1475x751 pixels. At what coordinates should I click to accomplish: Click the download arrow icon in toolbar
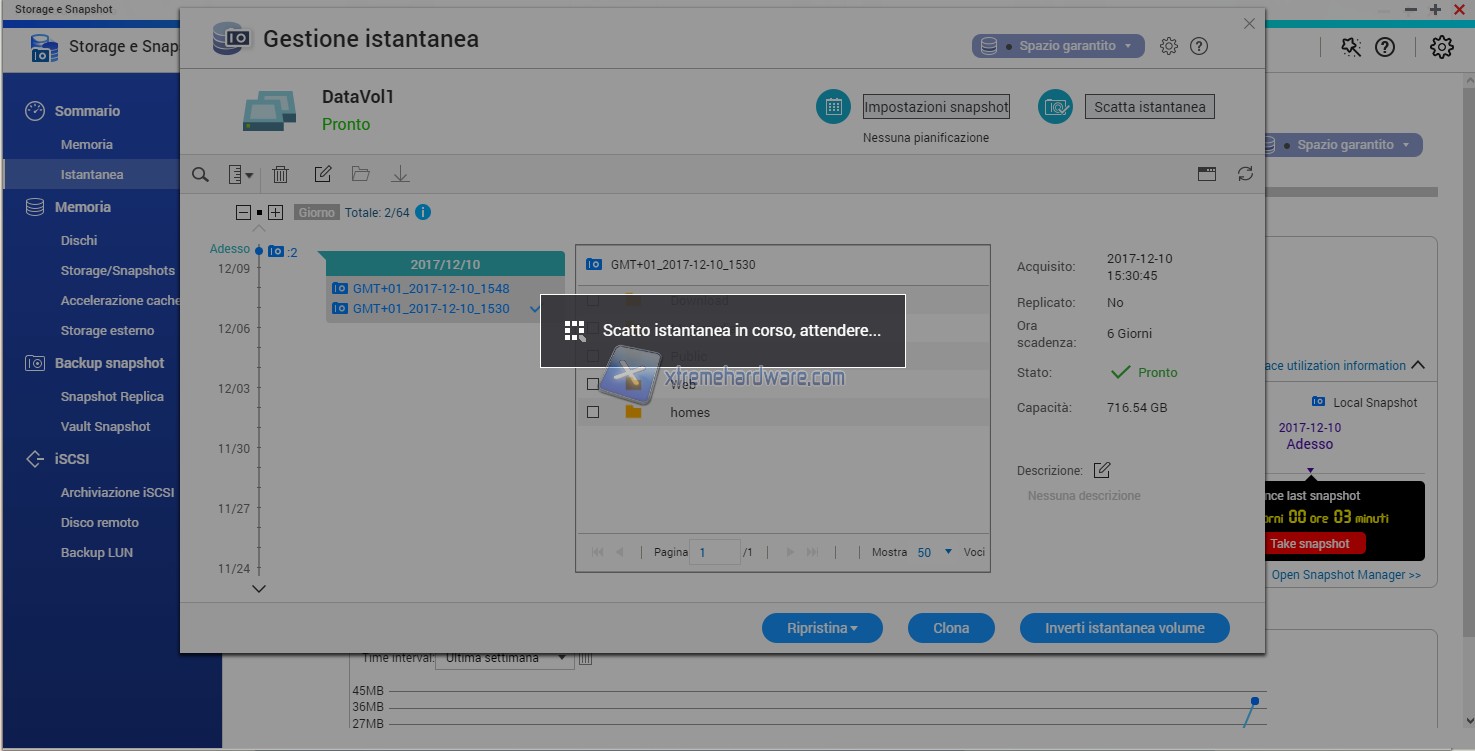[400, 175]
